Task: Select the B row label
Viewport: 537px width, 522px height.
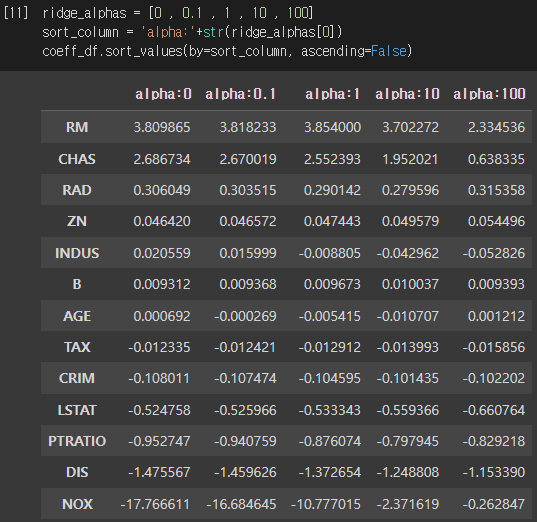Action: (77, 284)
